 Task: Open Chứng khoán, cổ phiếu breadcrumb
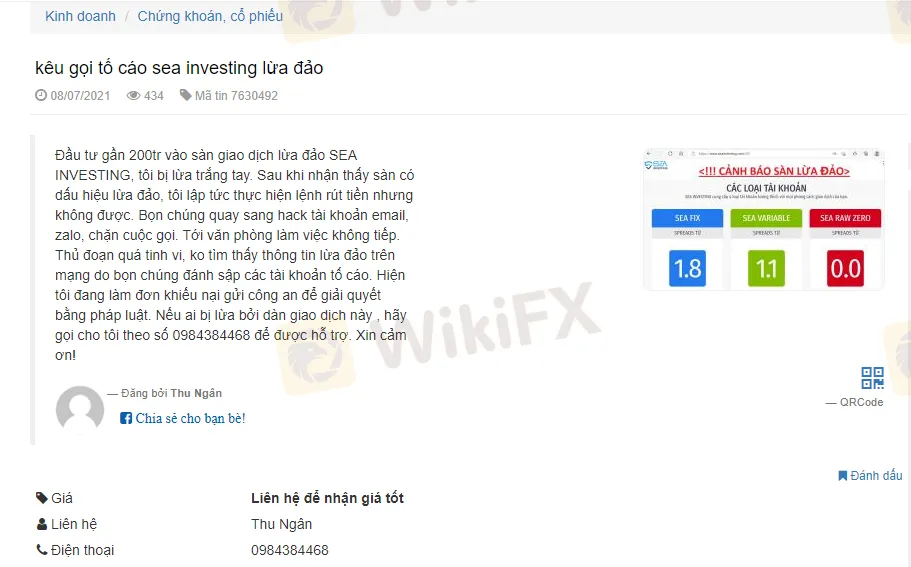[x=210, y=16]
